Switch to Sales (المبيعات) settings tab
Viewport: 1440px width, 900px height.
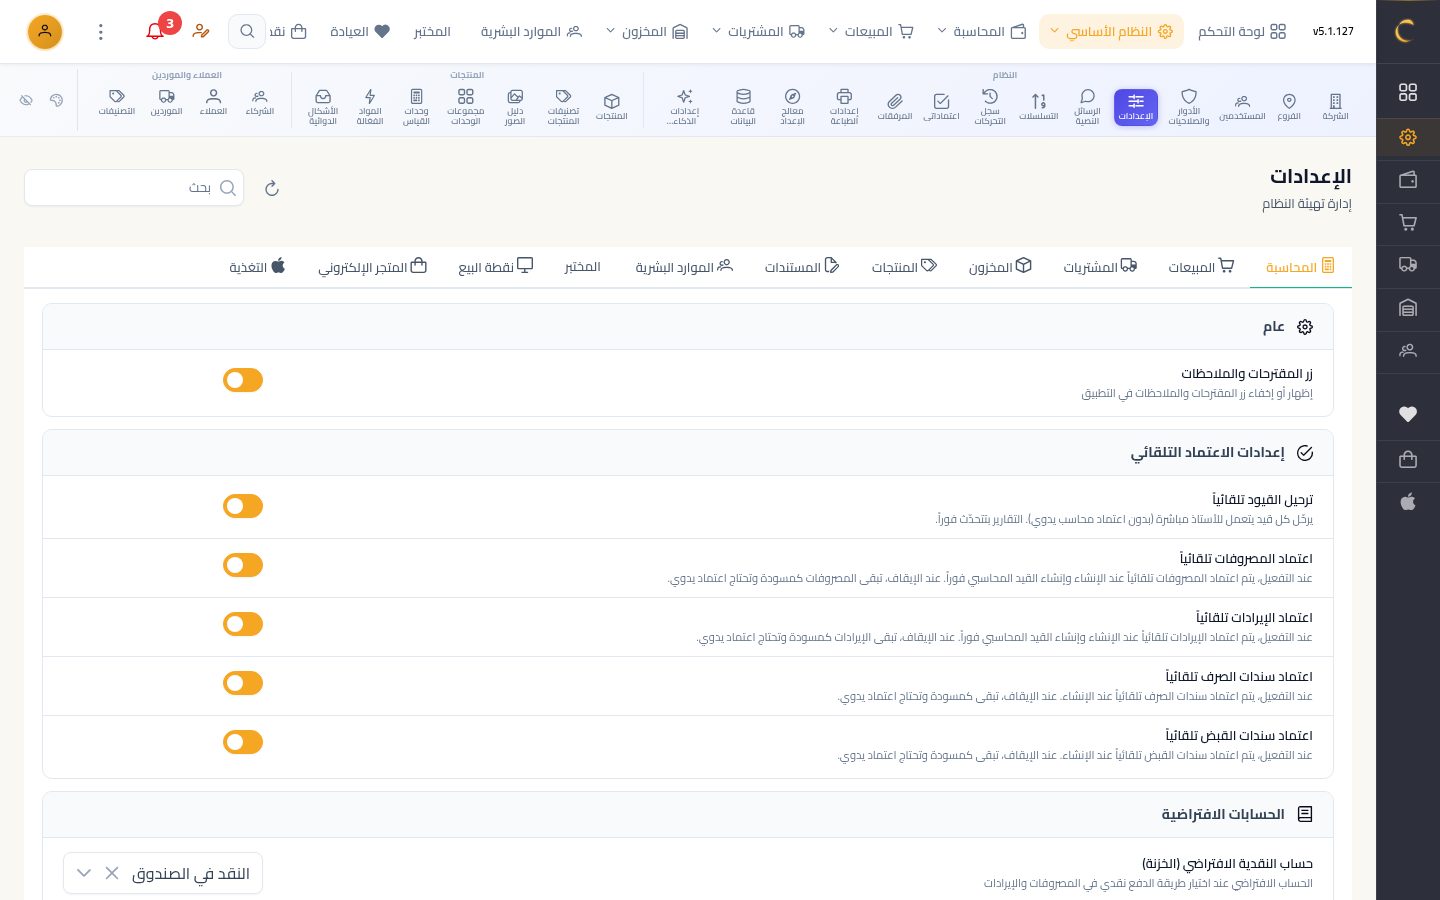pos(1201,267)
